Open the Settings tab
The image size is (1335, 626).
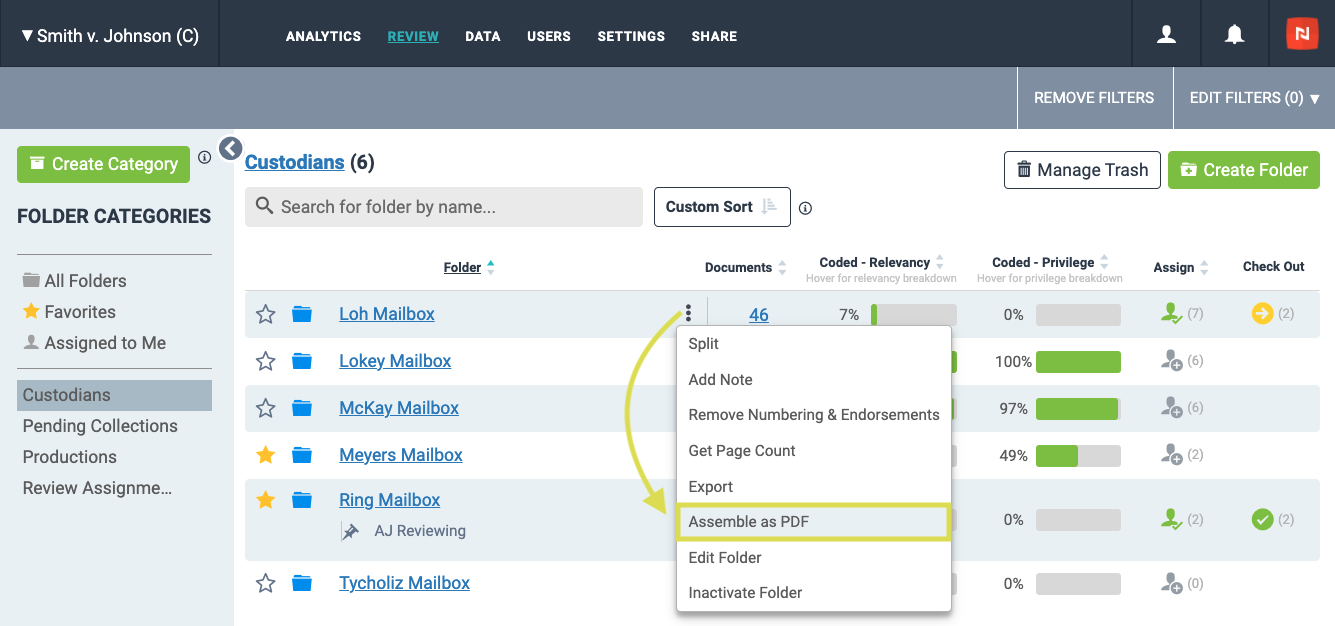tap(631, 36)
